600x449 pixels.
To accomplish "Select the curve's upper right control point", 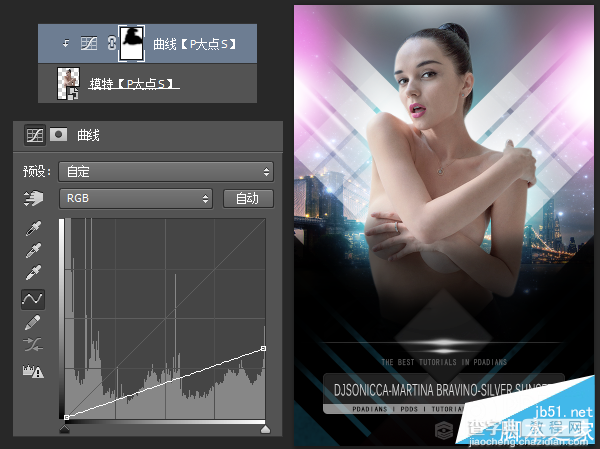I will tap(263, 348).
